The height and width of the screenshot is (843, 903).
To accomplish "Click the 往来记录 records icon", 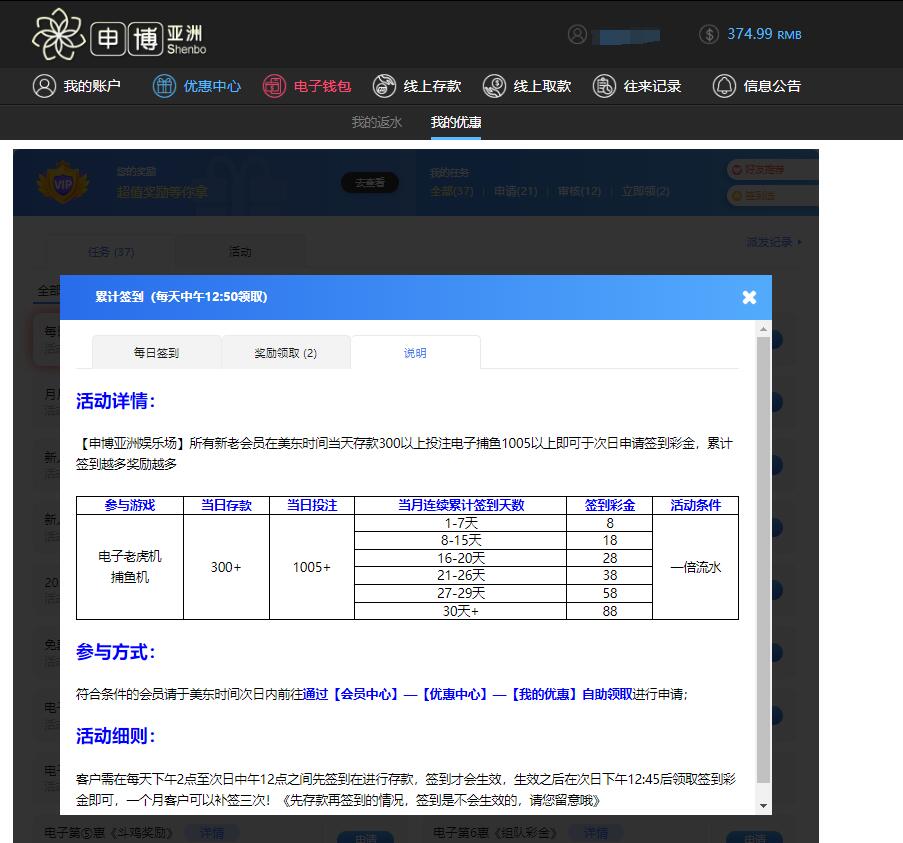I will coord(604,86).
